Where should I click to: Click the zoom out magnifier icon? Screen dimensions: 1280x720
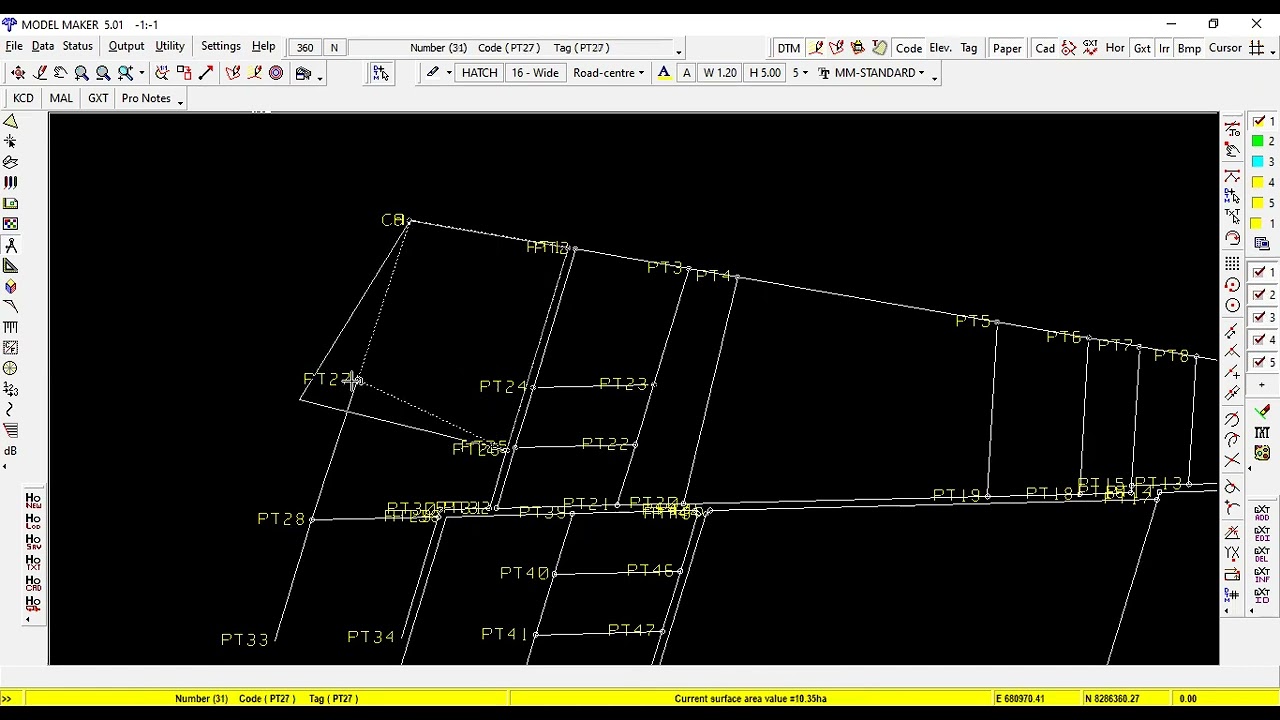(x=102, y=73)
